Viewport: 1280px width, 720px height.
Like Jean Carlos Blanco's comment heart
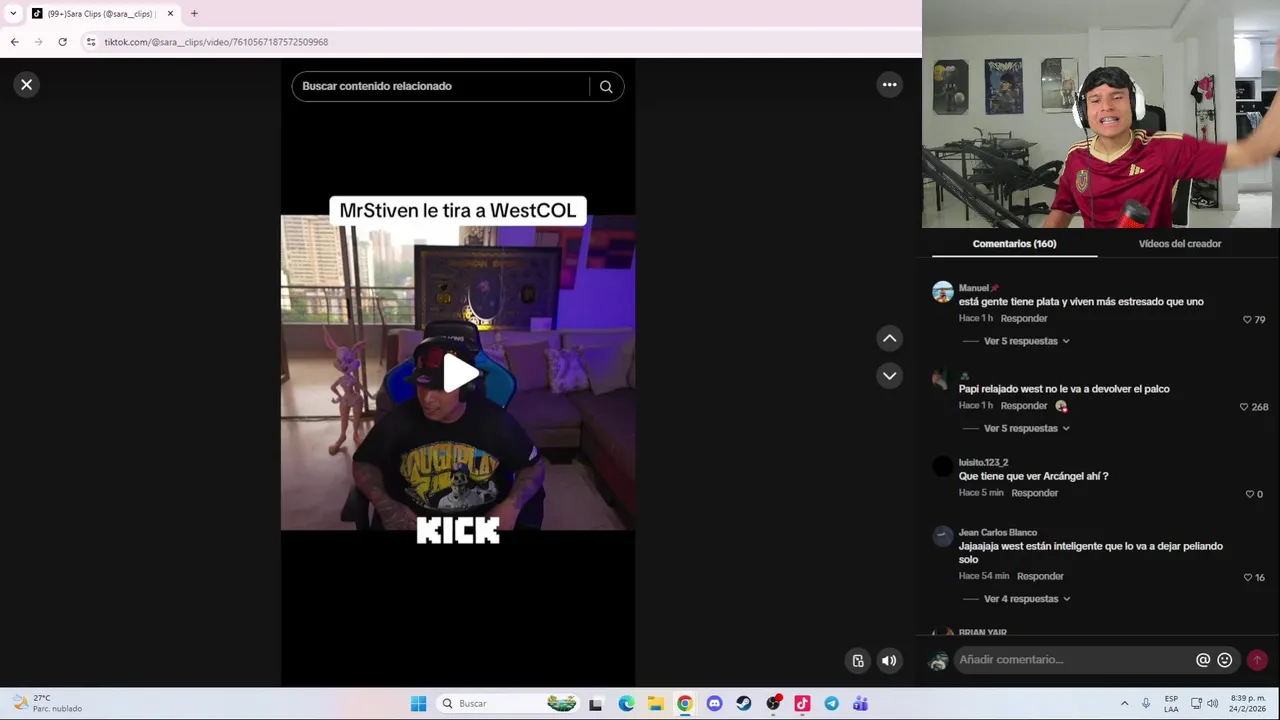pyautogui.click(x=1248, y=577)
